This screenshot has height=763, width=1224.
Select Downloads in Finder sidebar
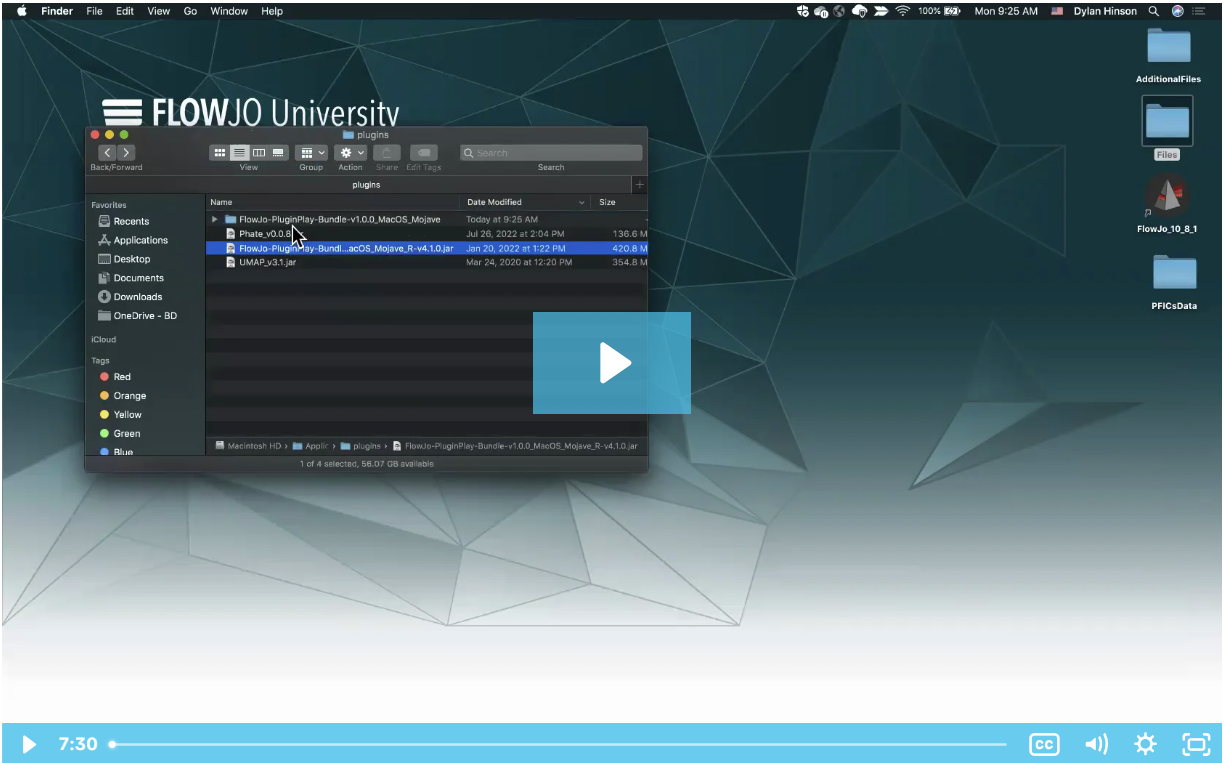tap(137, 297)
